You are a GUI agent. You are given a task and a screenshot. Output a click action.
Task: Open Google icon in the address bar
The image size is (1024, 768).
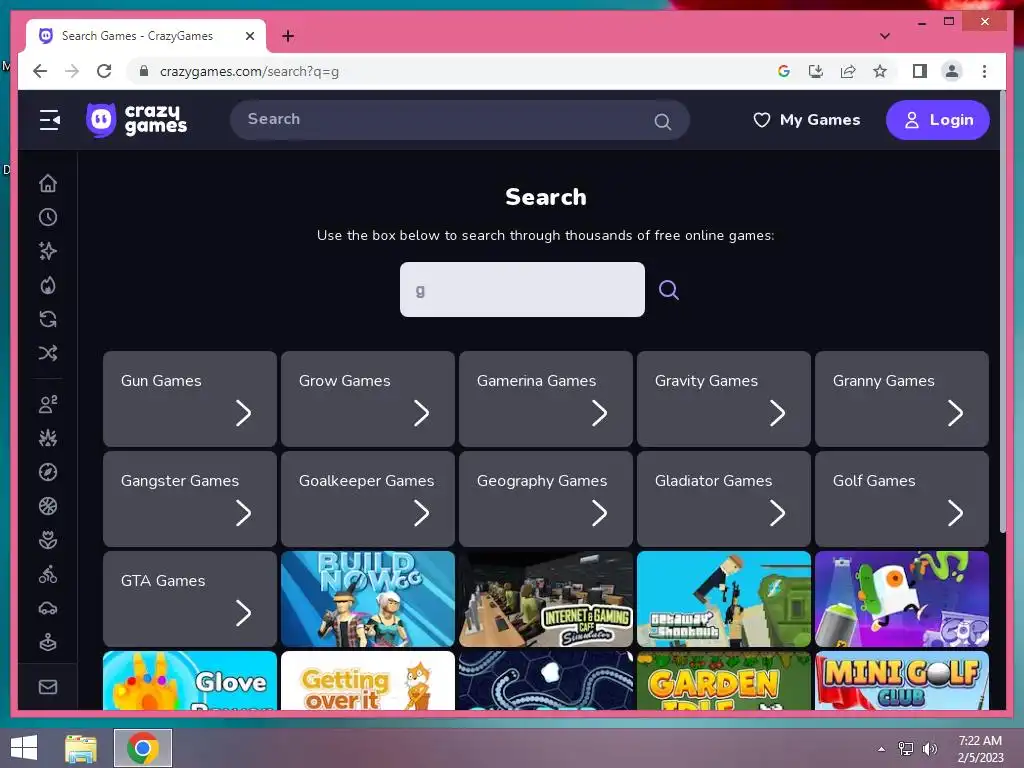tap(784, 71)
